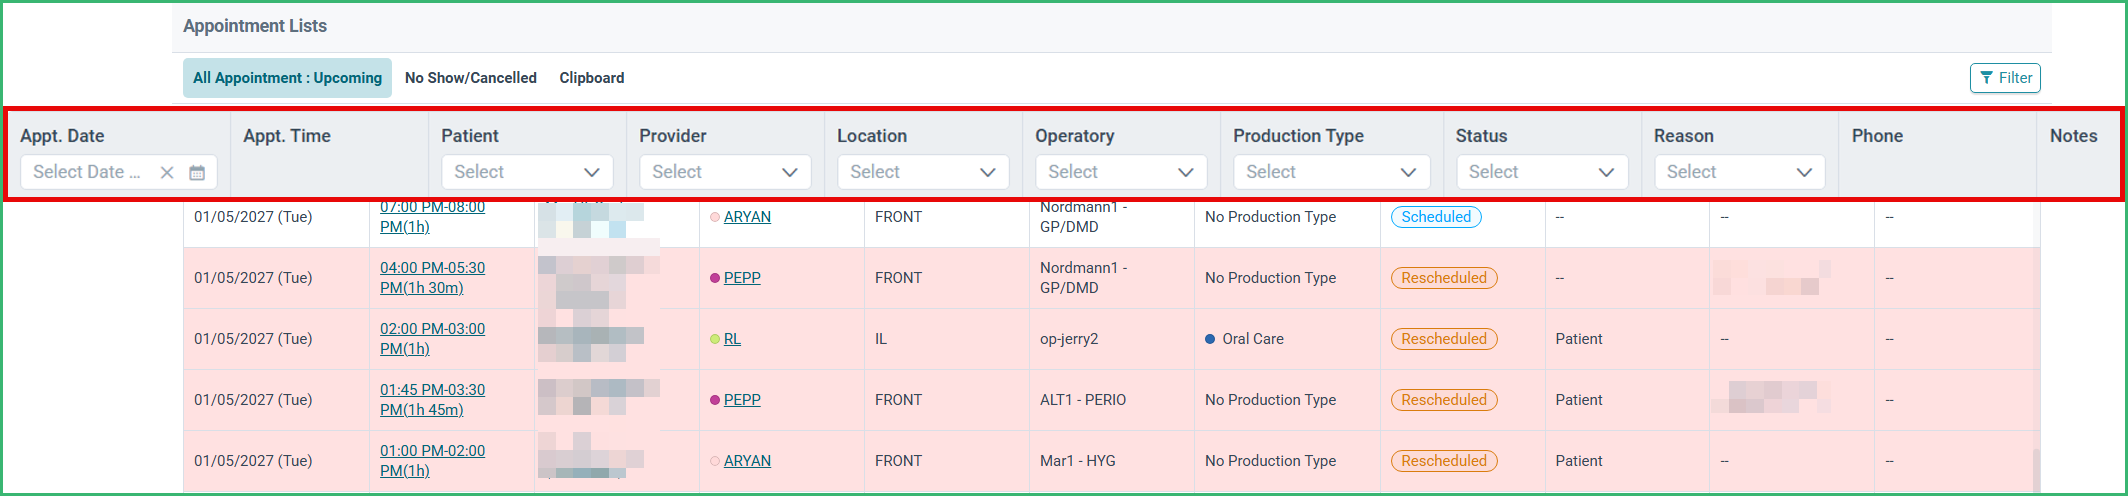Switch to No Show/Cancelled tab

(471, 78)
